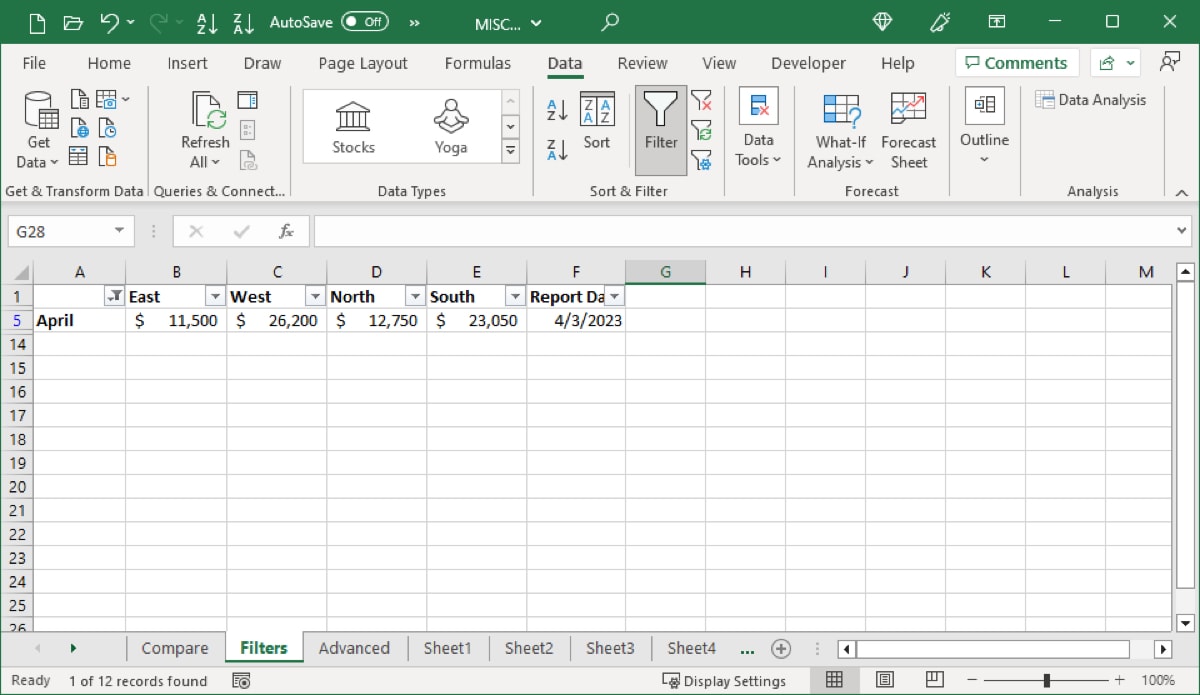Open the Get Data dropdown
Screen dimensions: 1200x695
37,130
